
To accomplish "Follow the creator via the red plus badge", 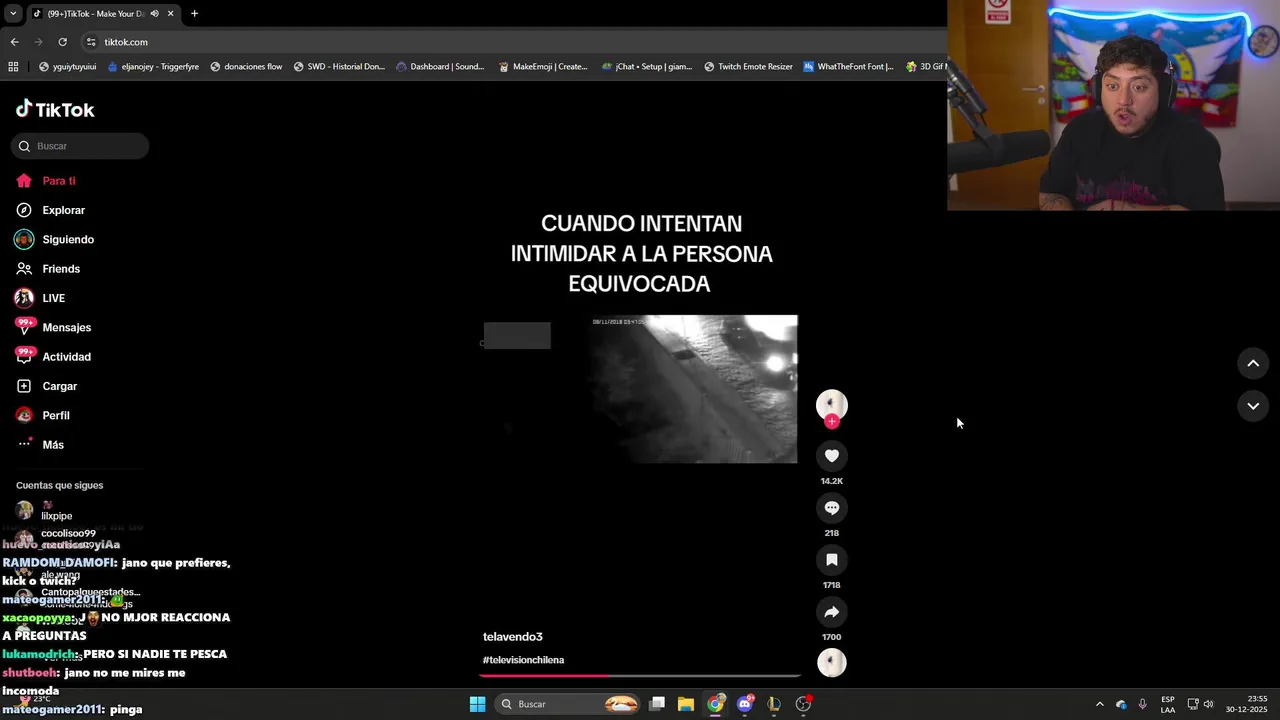I will 831,421.
